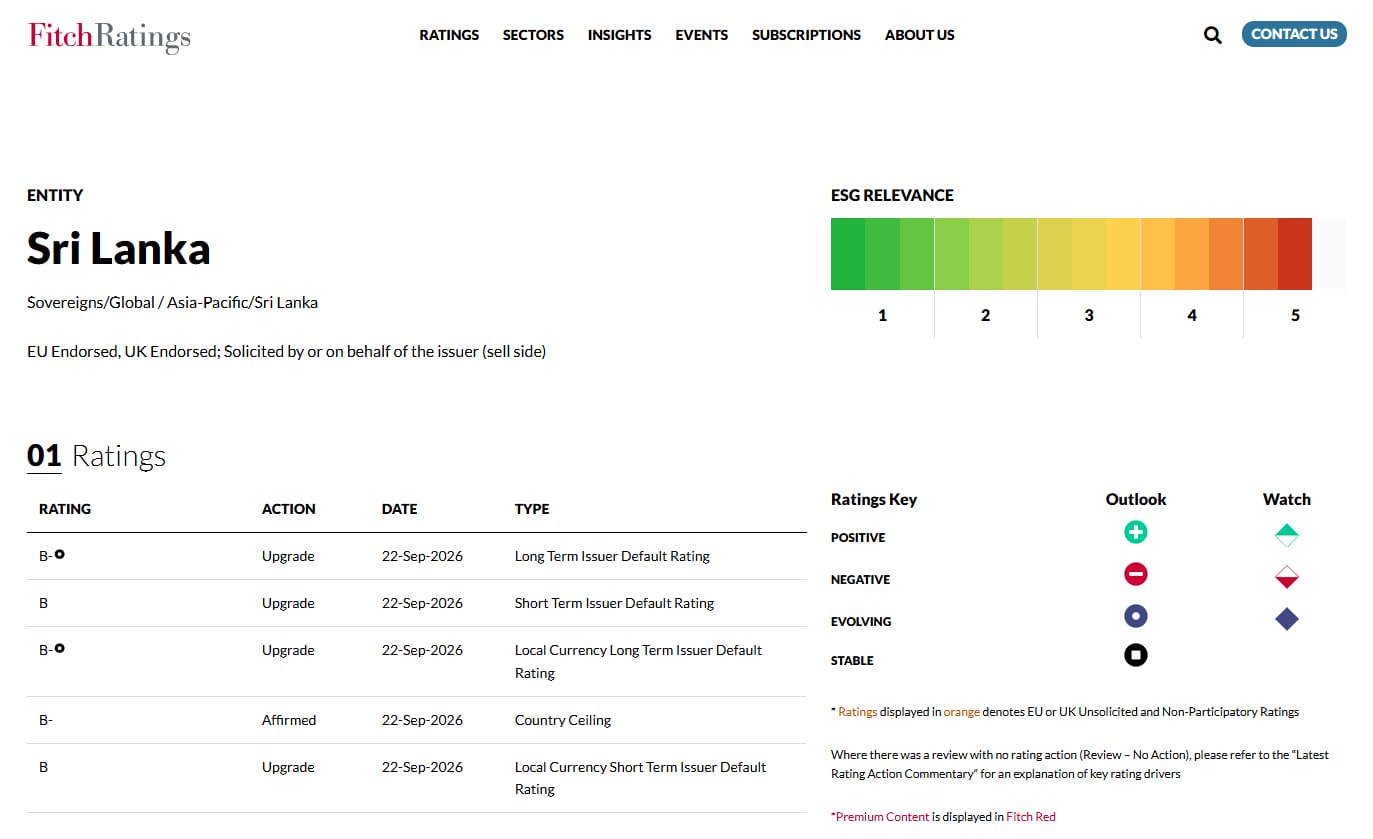1373x839 pixels.
Task: Click the purple Evolving Watch diamond icon
Action: point(1287,619)
